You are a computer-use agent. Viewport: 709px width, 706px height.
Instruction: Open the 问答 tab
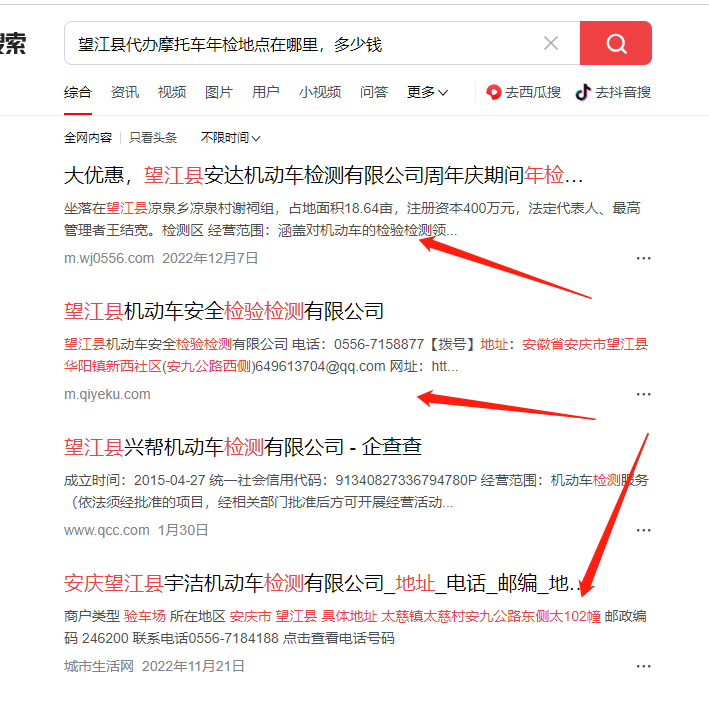coord(374,92)
